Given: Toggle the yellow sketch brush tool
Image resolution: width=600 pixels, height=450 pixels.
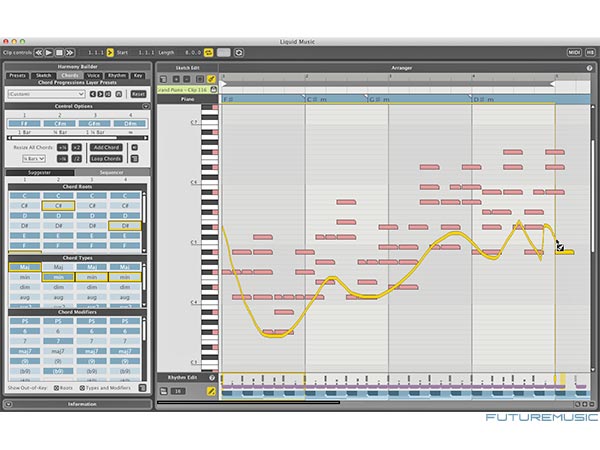Looking at the screenshot, I should 211,79.
